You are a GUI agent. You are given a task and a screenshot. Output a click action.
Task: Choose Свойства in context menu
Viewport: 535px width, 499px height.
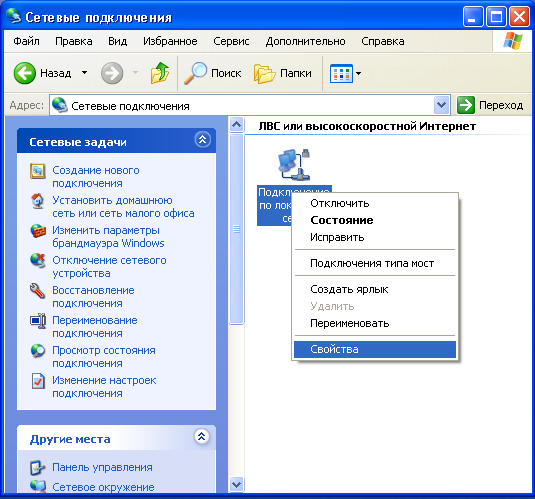coord(375,350)
